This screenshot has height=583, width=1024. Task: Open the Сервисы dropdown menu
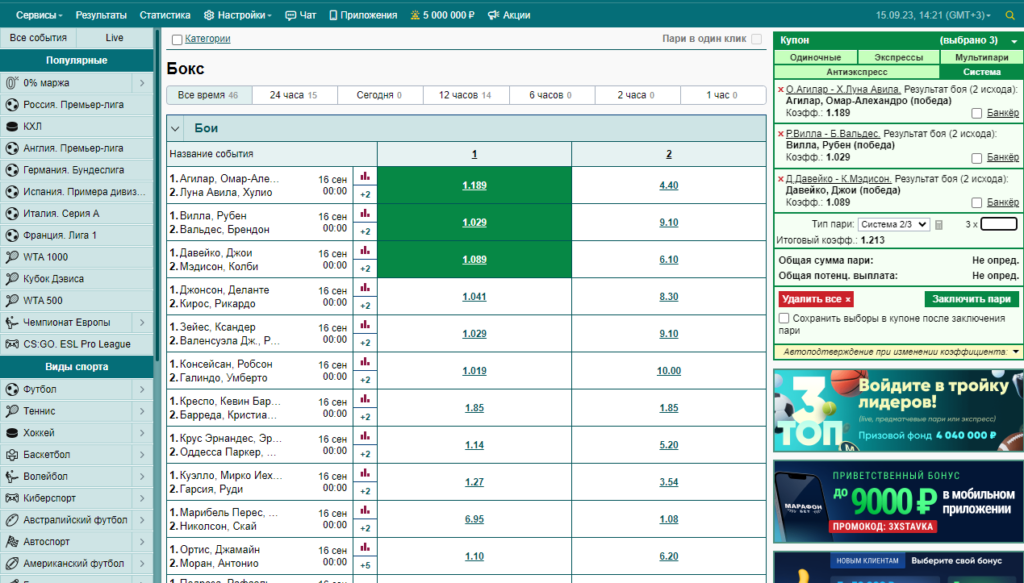pyautogui.click(x=39, y=15)
